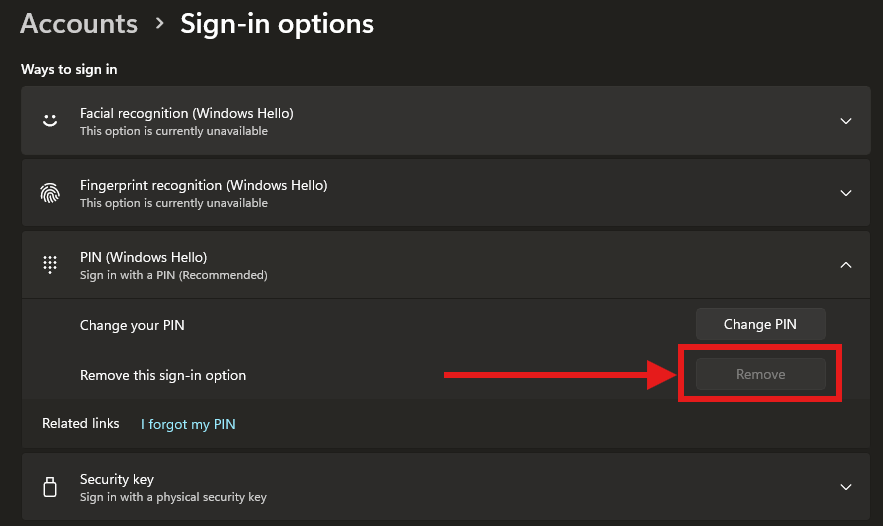This screenshot has height=526, width=883.
Task: Open the I forgot my PIN link
Action: (x=188, y=424)
